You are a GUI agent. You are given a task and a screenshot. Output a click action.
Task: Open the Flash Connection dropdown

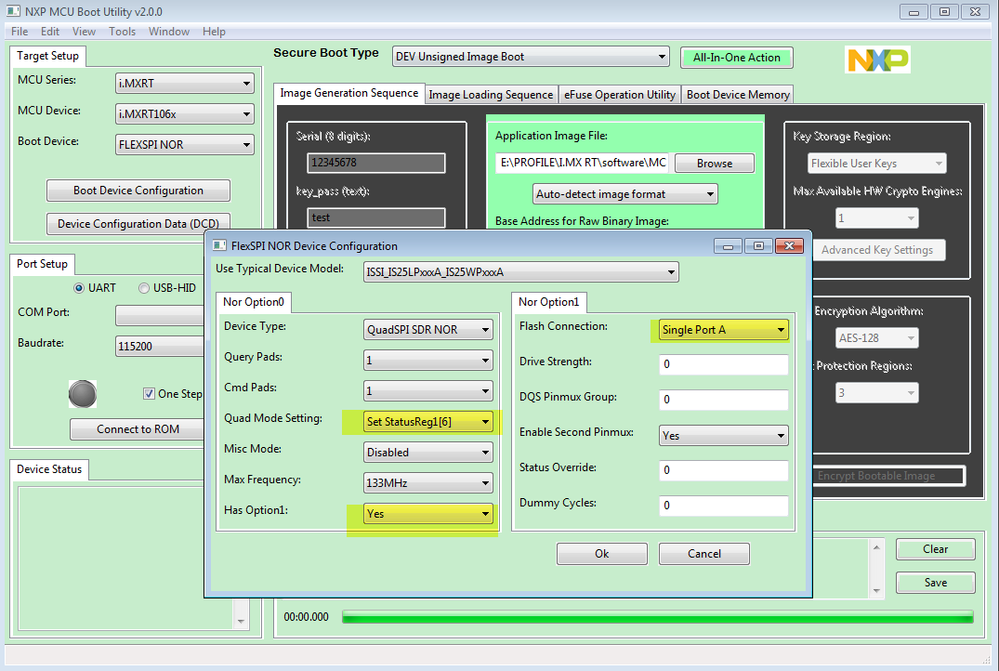tap(723, 329)
